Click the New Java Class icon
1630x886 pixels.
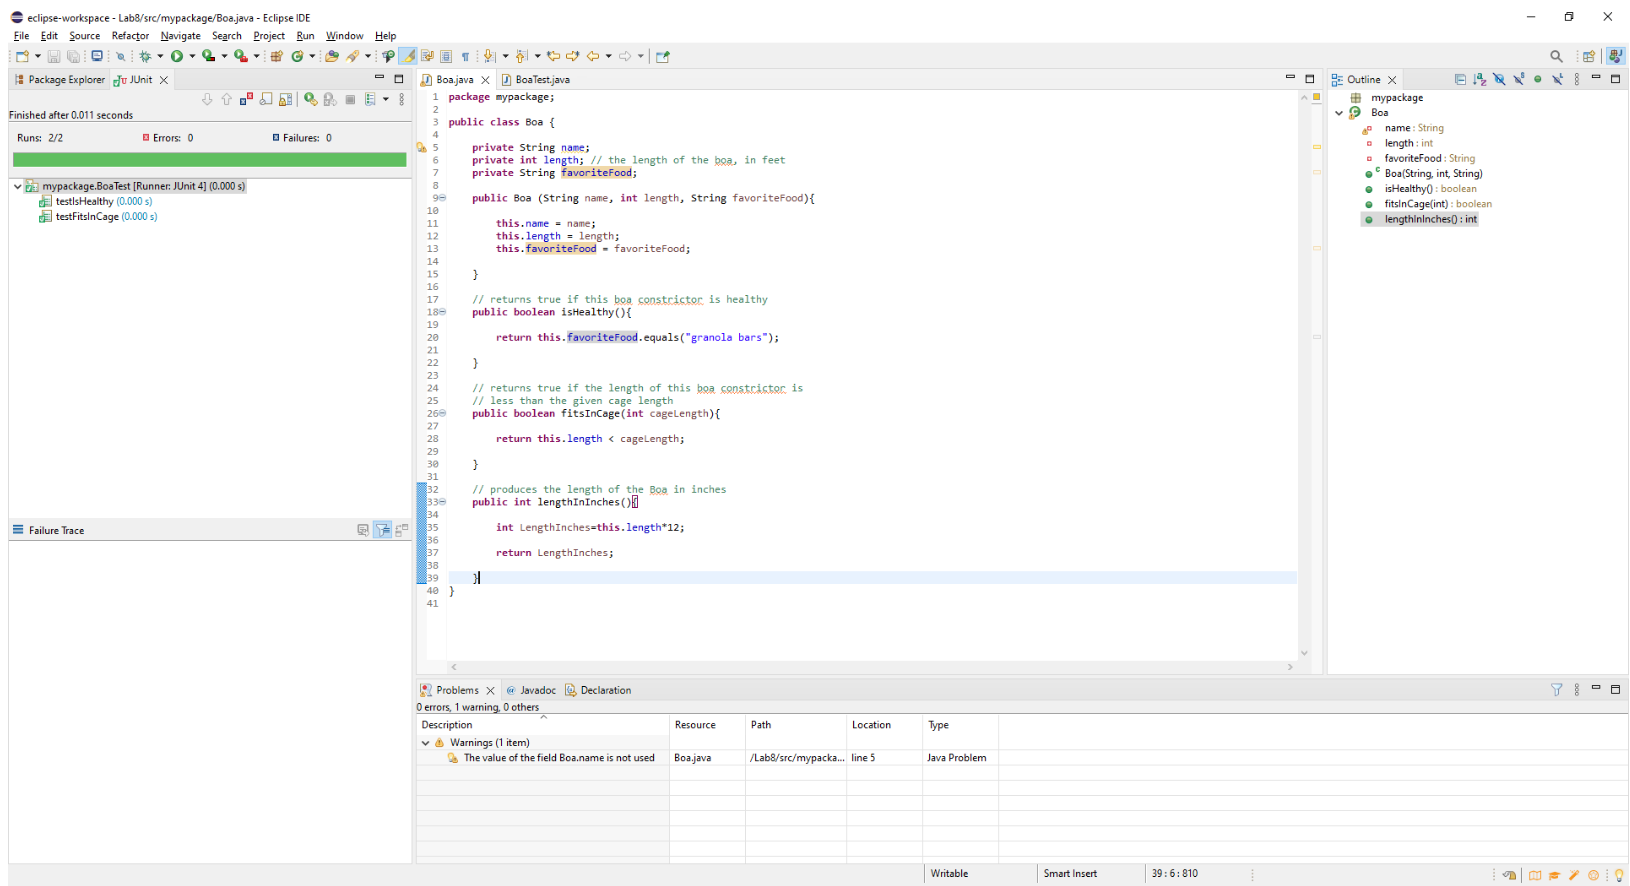tap(297, 56)
